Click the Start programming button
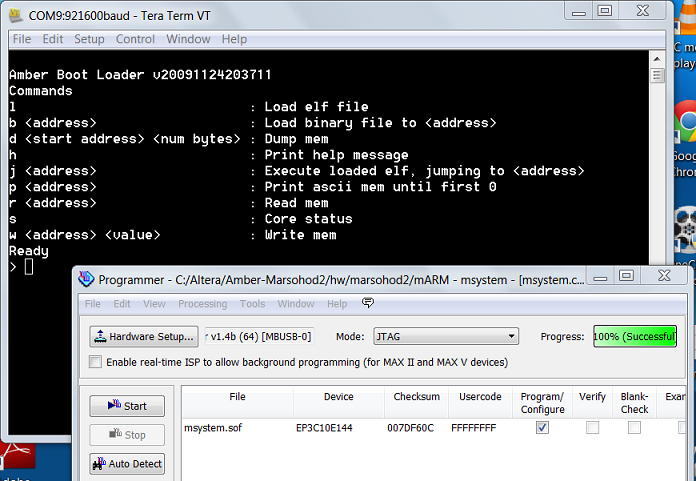 click(127, 406)
